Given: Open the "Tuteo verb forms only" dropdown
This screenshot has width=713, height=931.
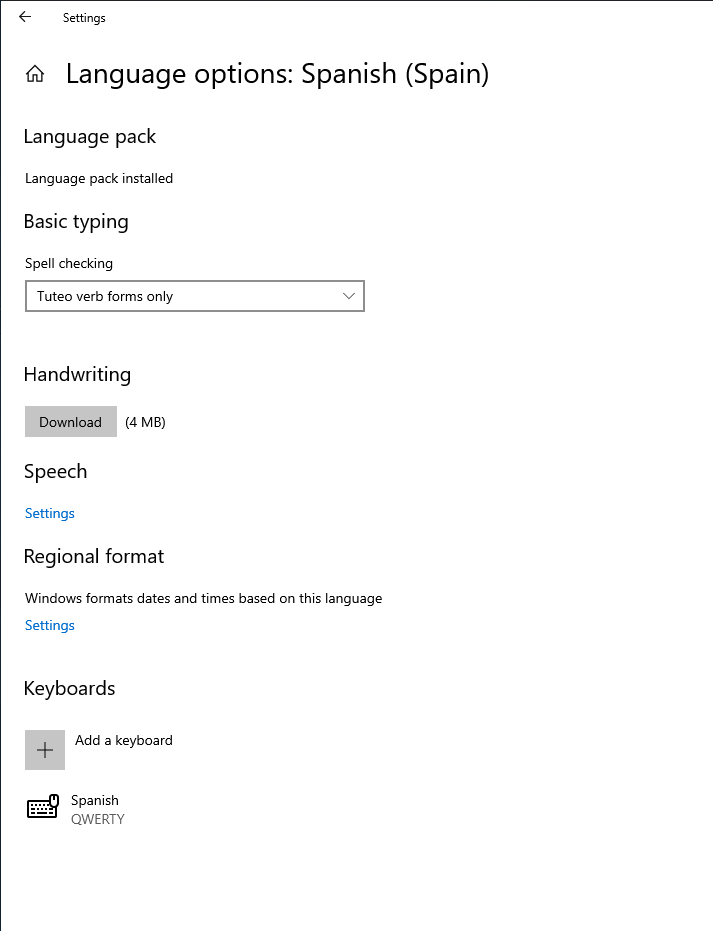Looking at the screenshot, I should point(194,296).
